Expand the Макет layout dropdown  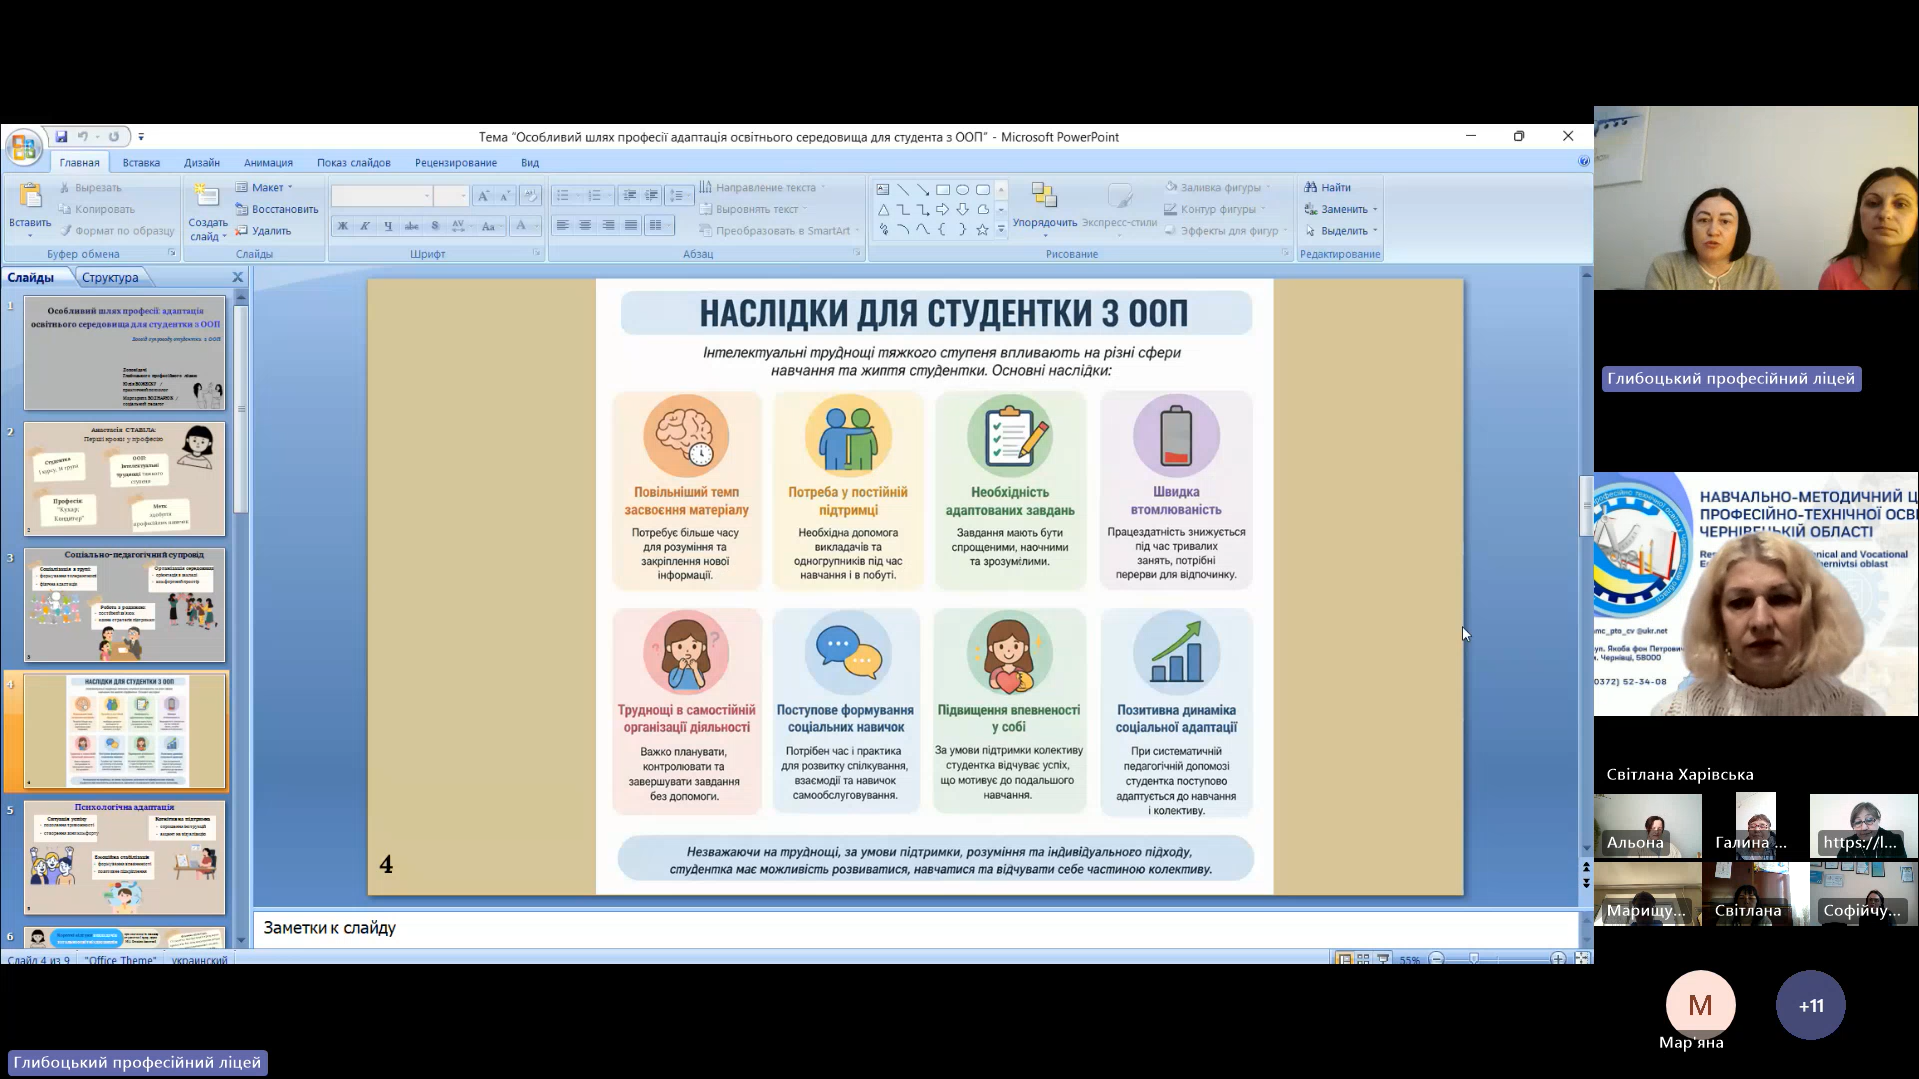point(290,188)
